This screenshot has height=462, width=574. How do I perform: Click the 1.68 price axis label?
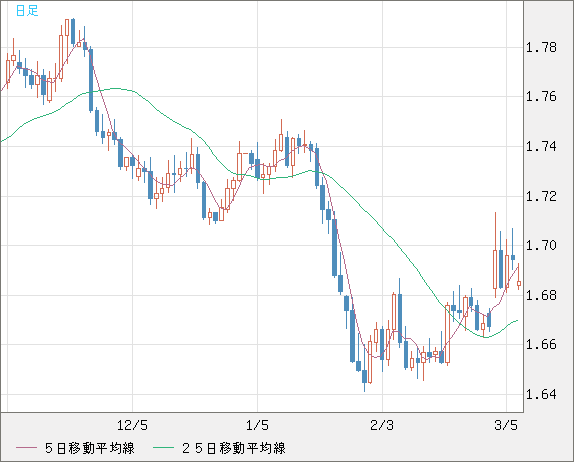541,295
